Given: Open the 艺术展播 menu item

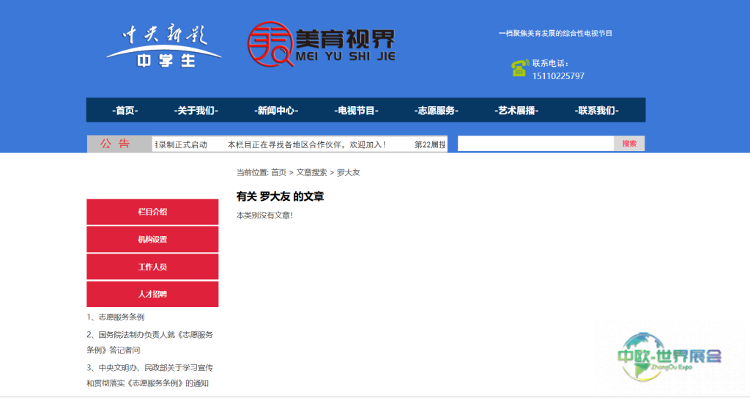Looking at the screenshot, I should click(517, 111).
